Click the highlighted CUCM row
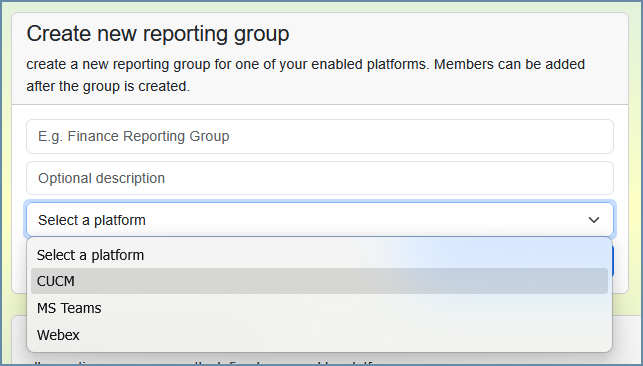Screen dimensions: 643x366 [x=319, y=281]
